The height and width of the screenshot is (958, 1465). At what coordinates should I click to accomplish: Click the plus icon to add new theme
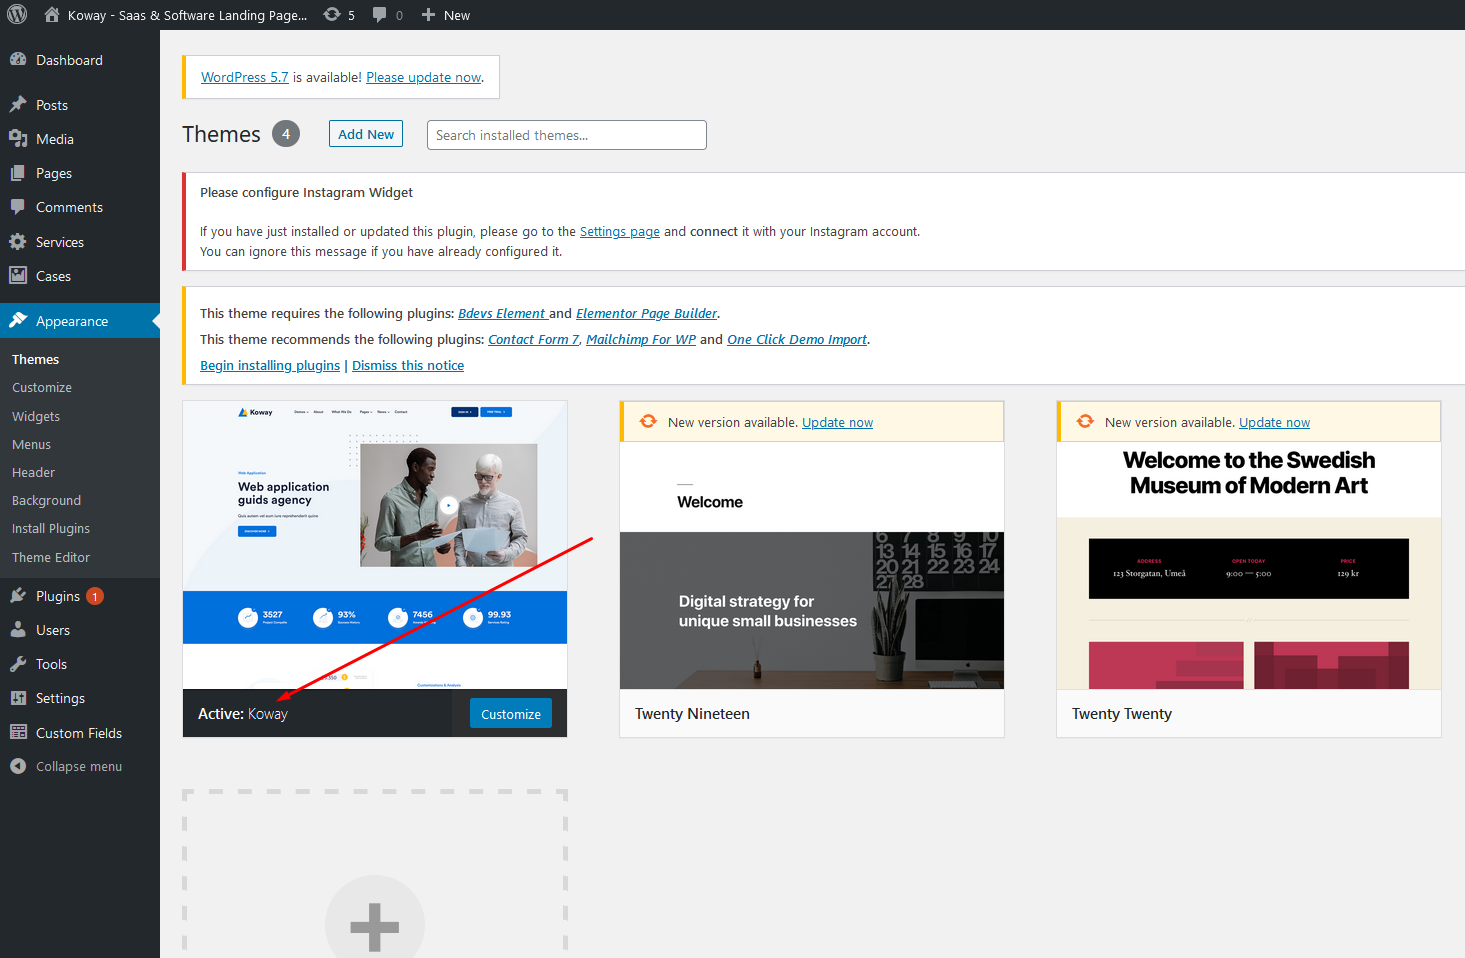[x=375, y=925]
